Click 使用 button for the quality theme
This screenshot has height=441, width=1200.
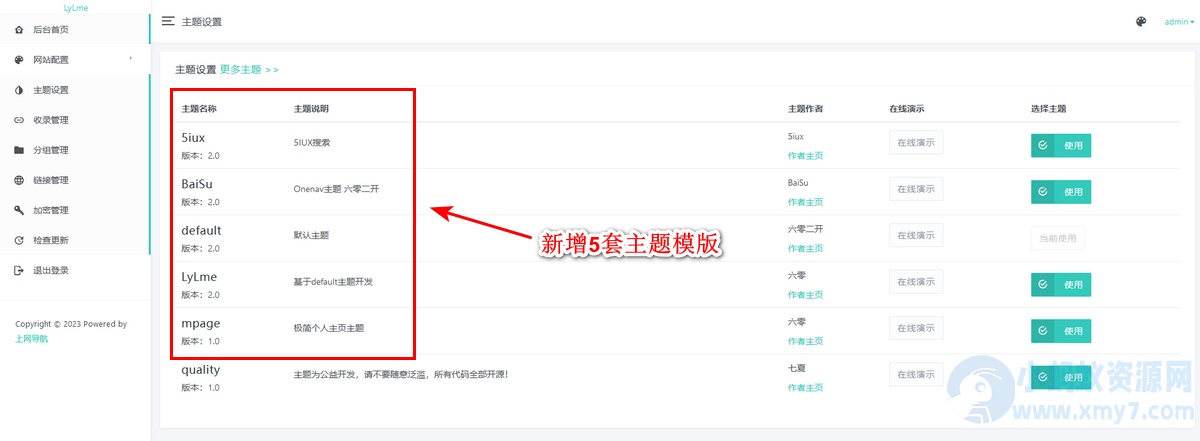click(1061, 377)
